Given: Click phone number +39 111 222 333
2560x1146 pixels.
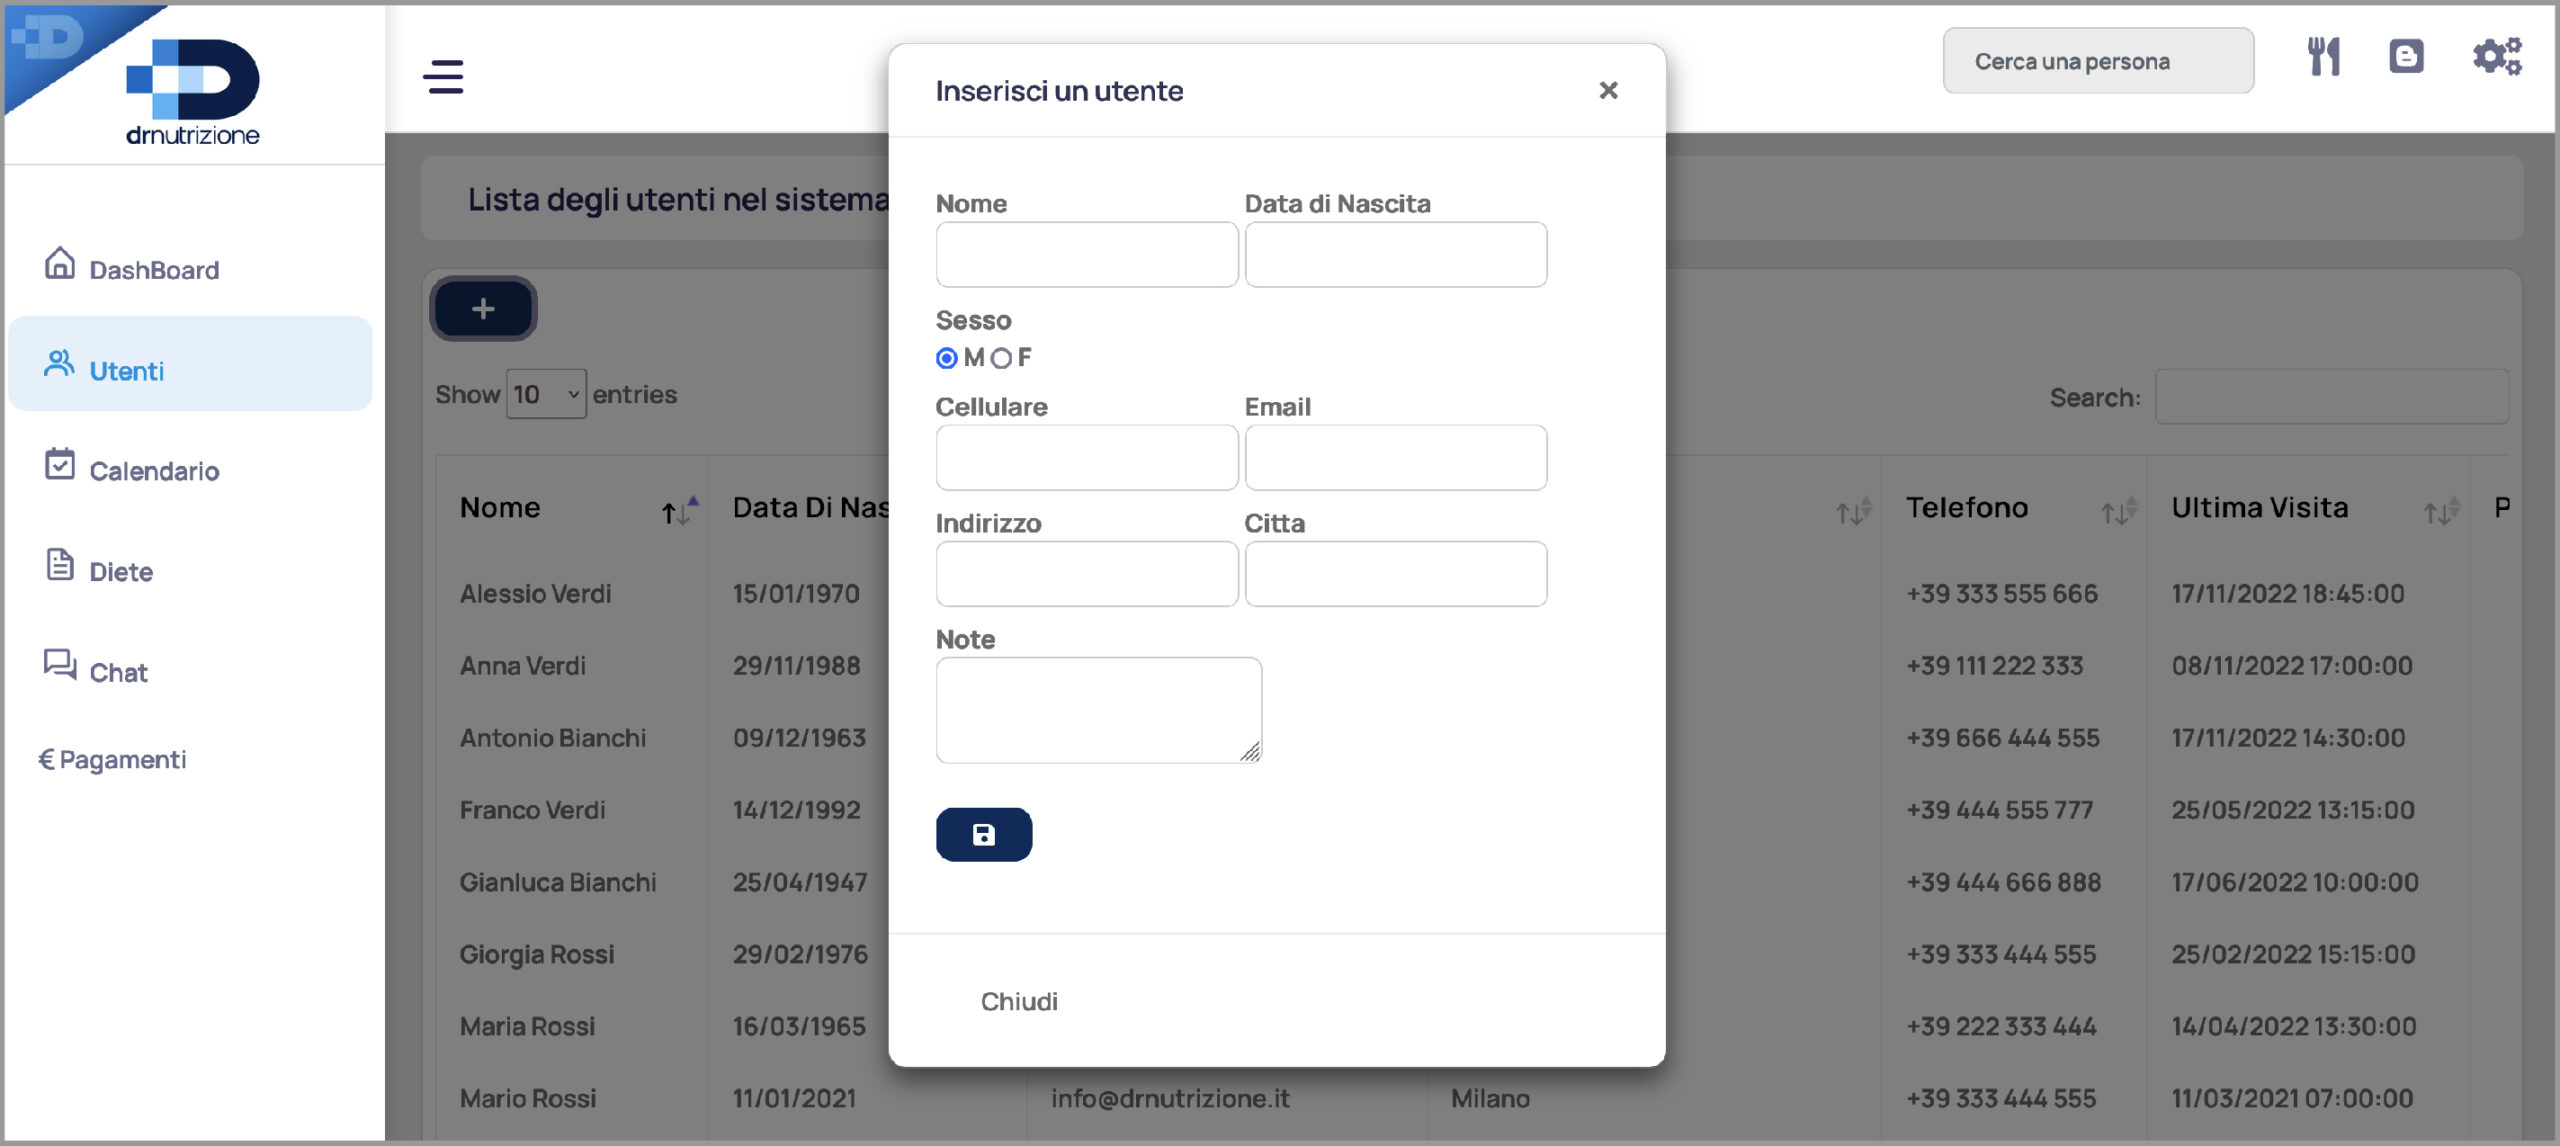Looking at the screenshot, I should click(x=1994, y=666).
